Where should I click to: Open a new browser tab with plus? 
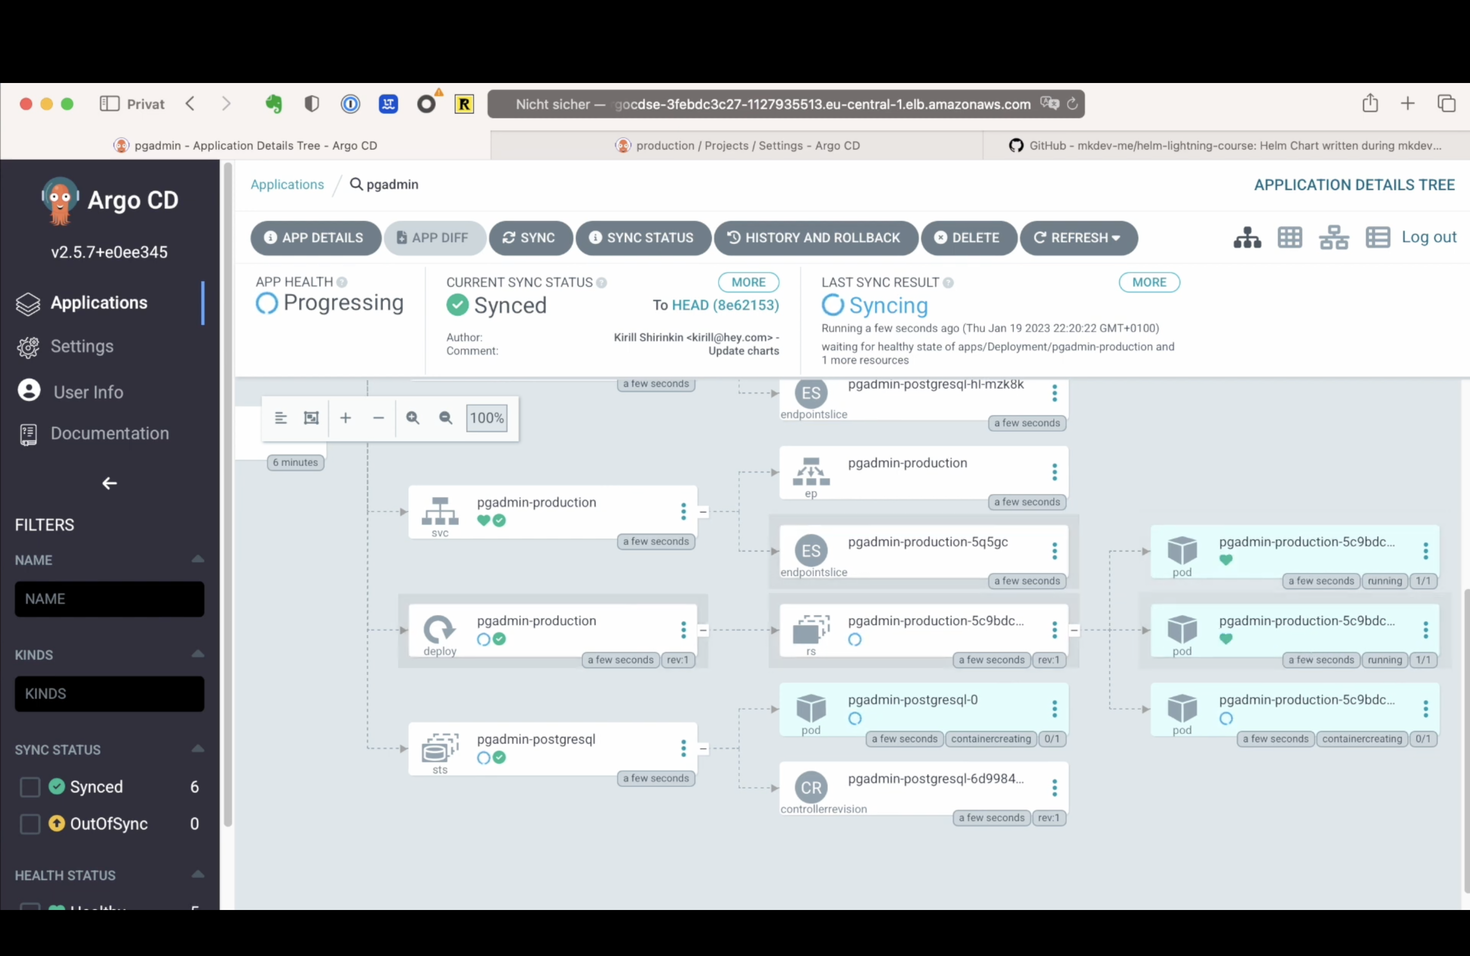coord(1407,104)
